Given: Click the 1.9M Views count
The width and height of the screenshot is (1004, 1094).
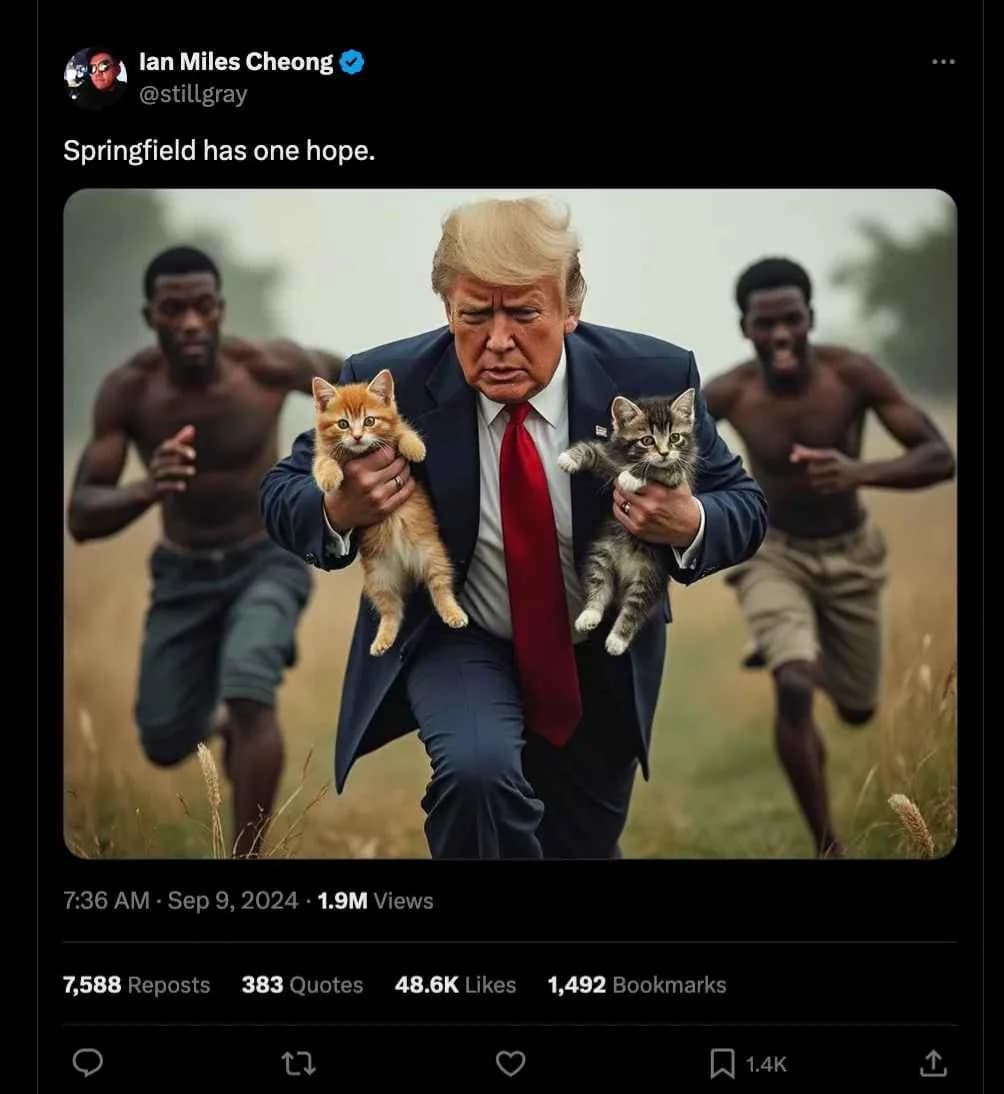Looking at the screenshot, I should pyautogui.click(x=375, y=901).
